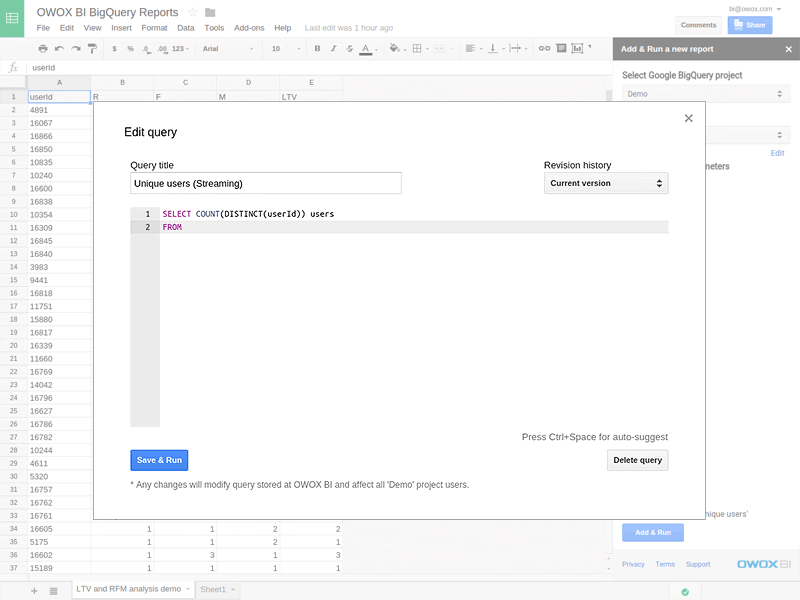Image resolution: width=800 pixels, height=600 pixels.
Task: Open the Tools menu
Action: pyautogui.click(x=214, y=28)
